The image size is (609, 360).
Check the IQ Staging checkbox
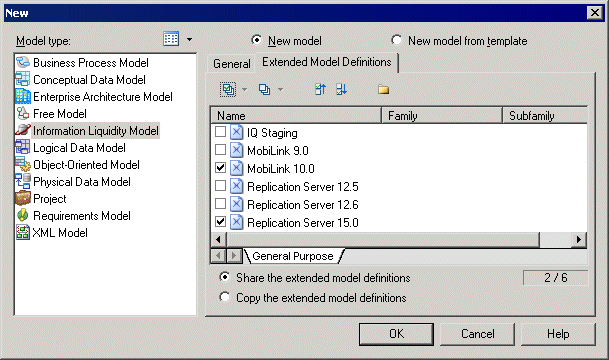click(220, 132)
